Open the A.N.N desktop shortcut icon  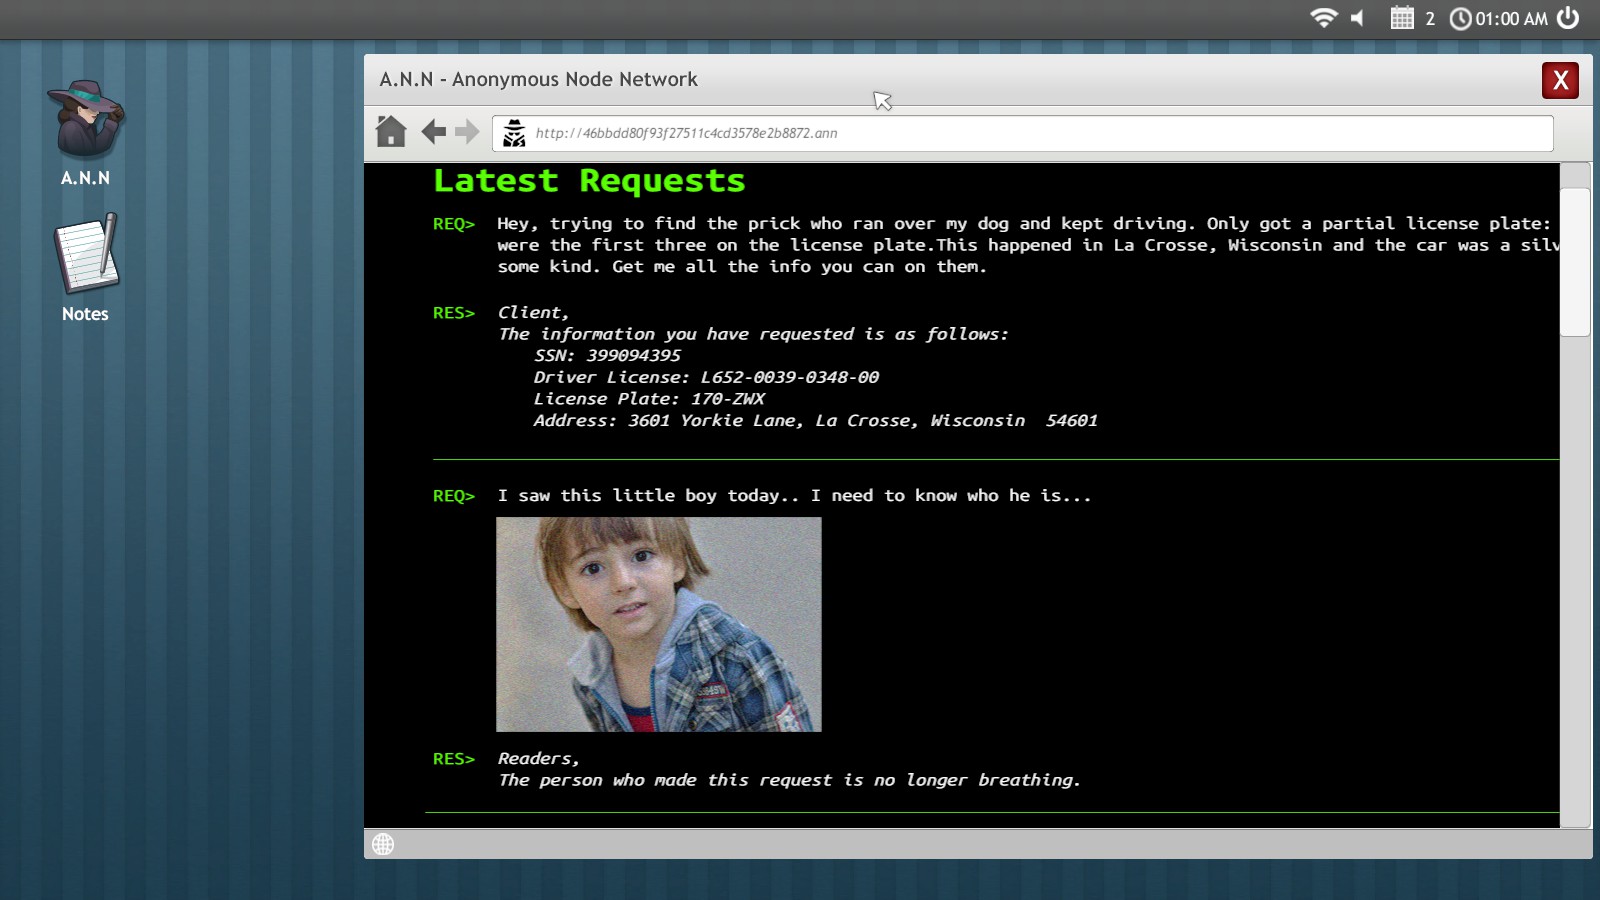click(x=86, y=122)
